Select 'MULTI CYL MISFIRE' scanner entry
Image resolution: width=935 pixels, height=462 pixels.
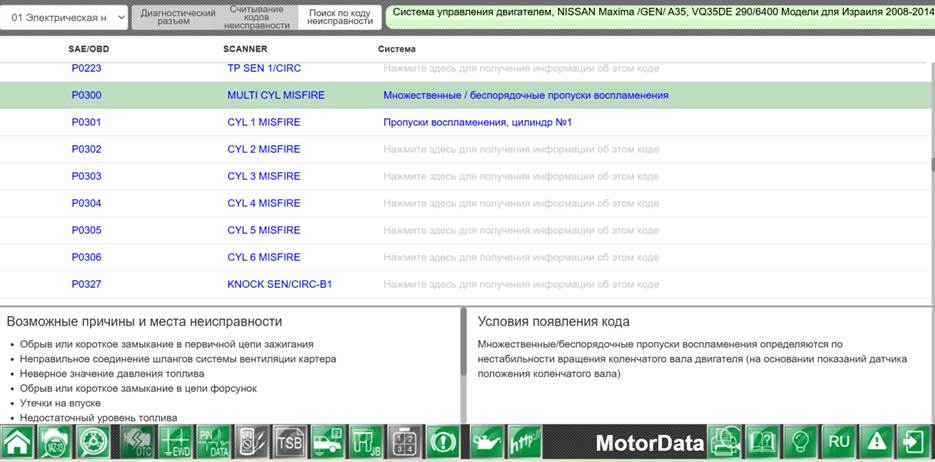click(276, 95)
